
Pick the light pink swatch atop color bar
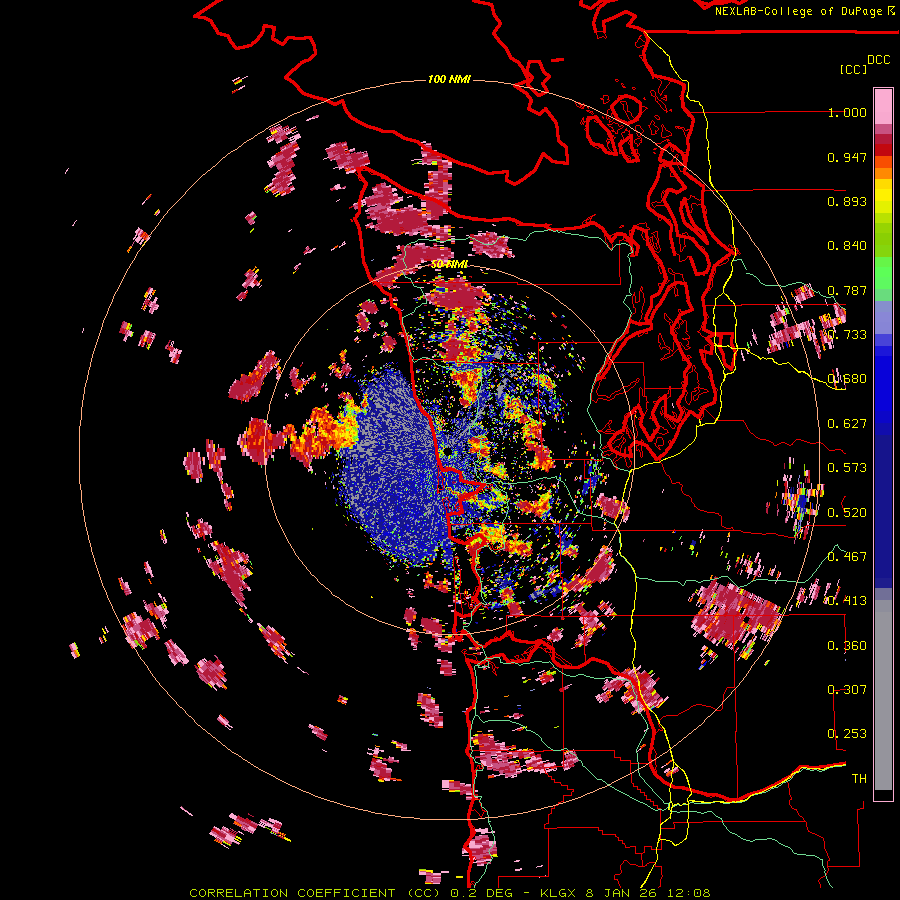click(x=883, y=107)
